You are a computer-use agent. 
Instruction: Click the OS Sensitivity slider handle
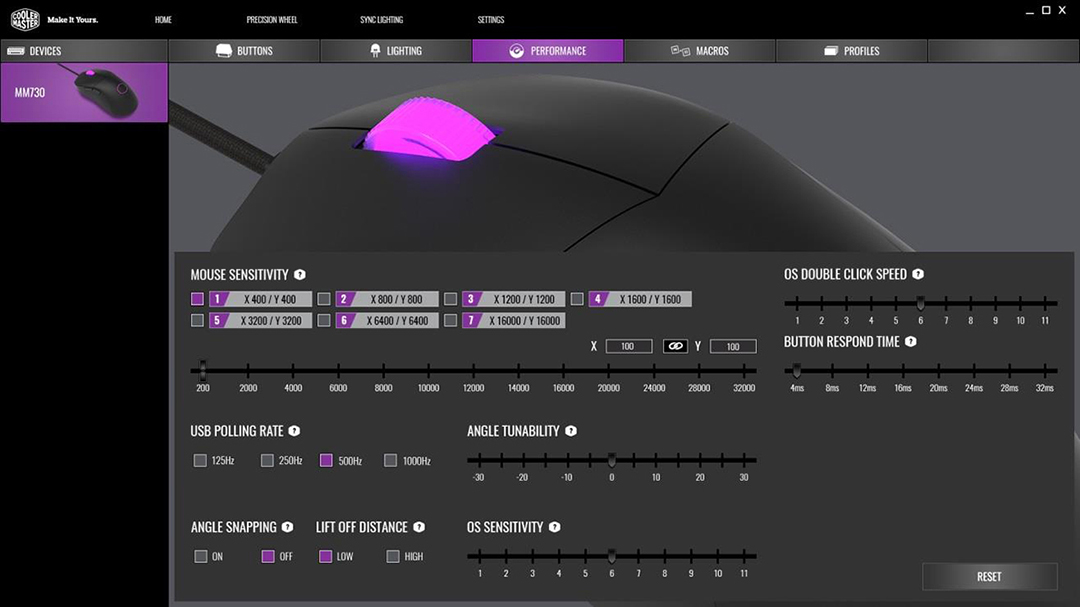(611, 555)
